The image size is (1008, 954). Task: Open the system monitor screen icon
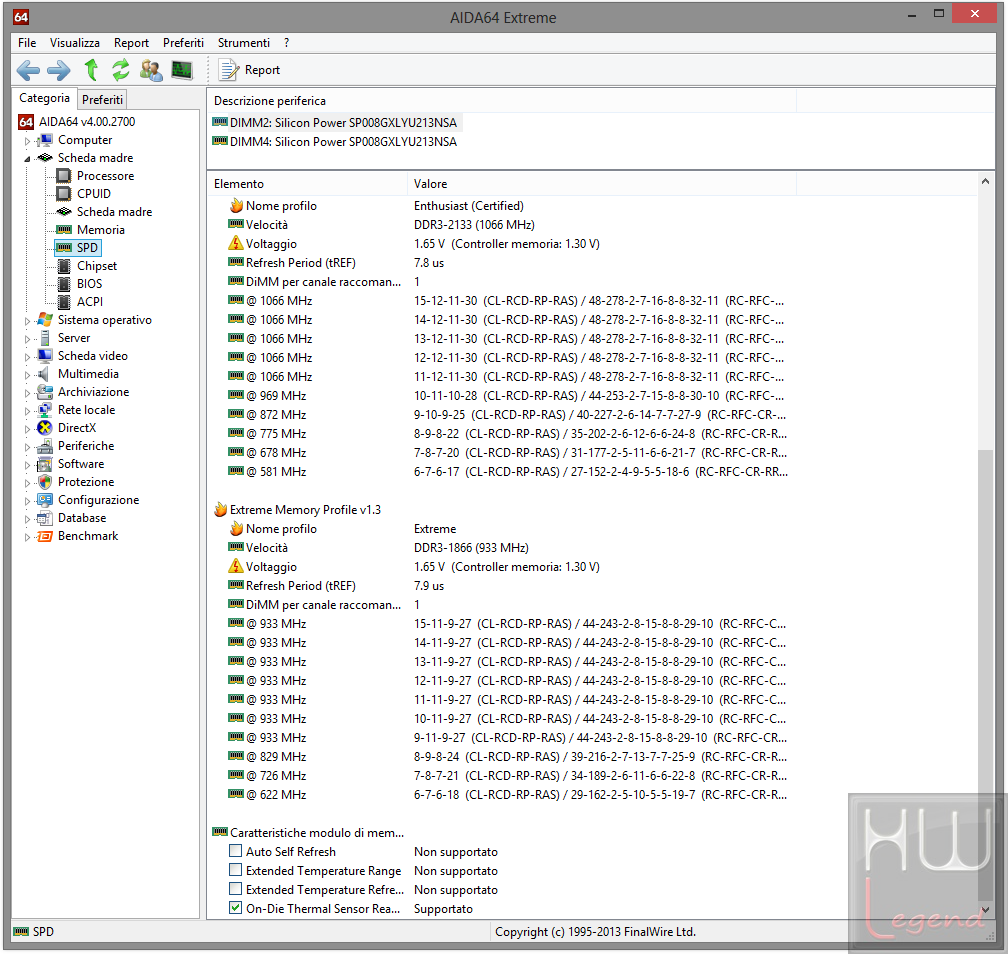(x=182, y=69)
